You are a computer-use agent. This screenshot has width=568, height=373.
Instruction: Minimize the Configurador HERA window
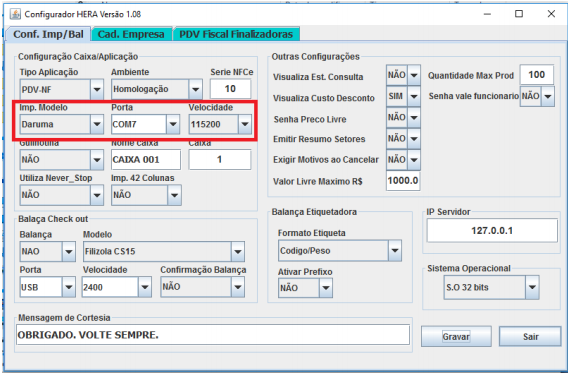487,14
